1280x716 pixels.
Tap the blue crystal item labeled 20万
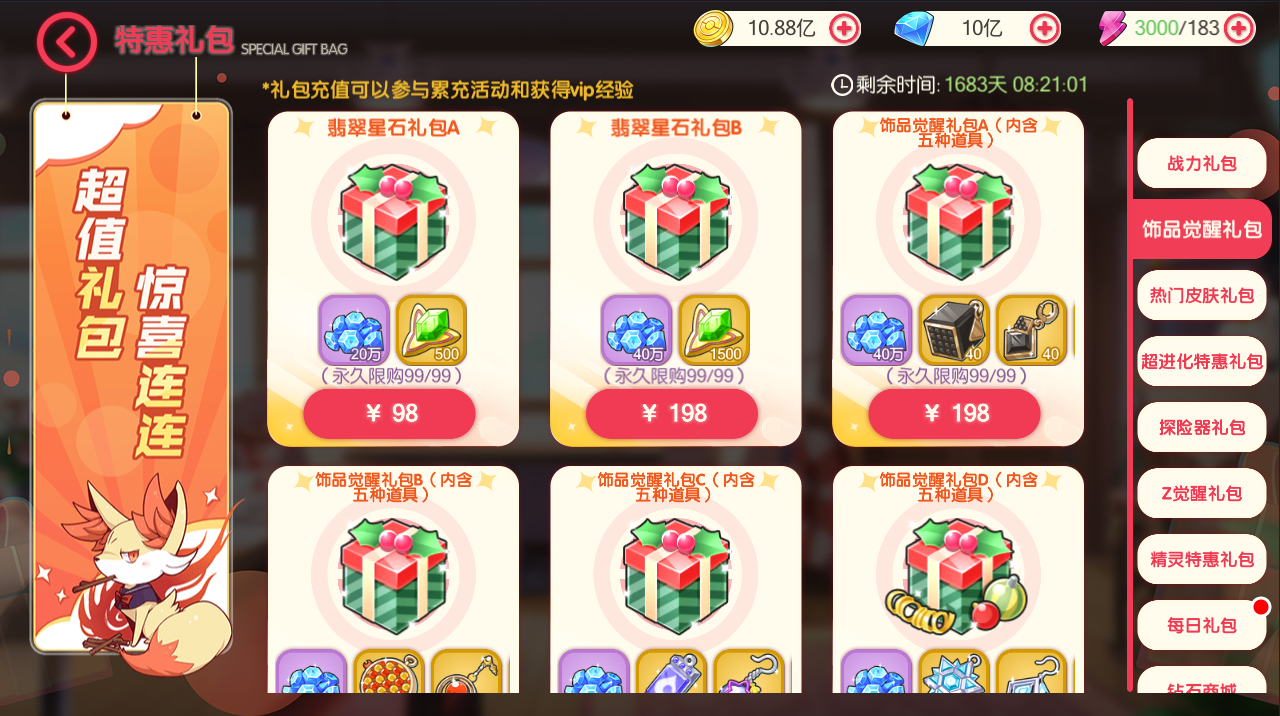point(354,330)
